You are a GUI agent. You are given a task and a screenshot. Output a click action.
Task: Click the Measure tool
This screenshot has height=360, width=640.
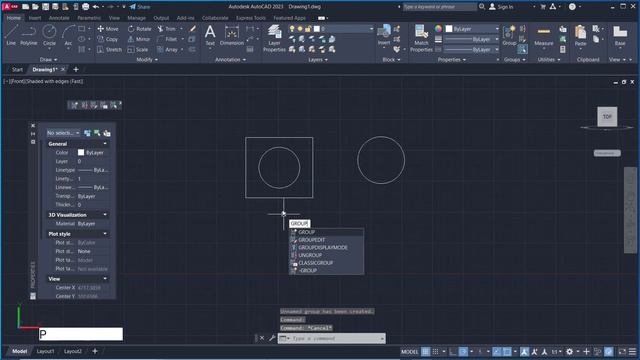544,36
